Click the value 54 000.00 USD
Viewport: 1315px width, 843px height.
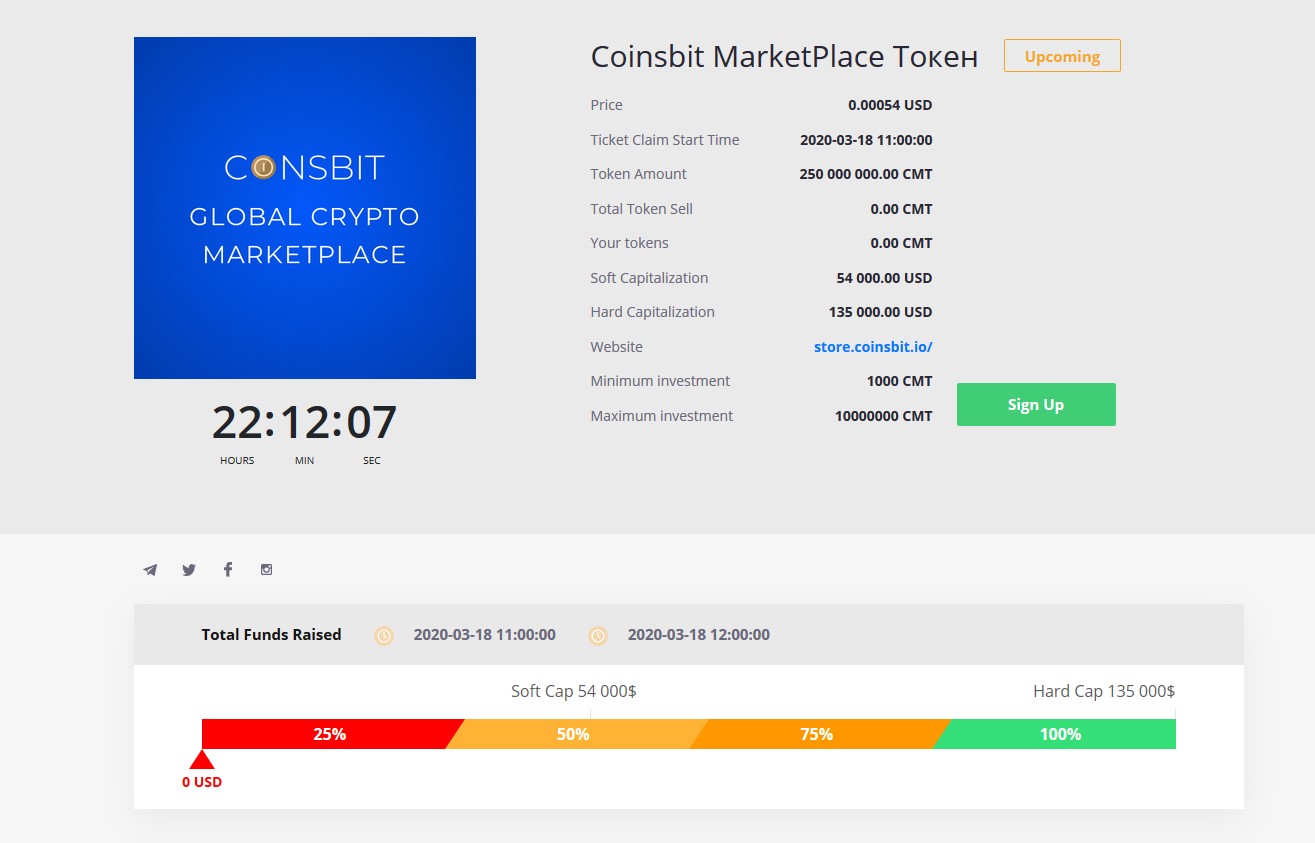[x=884, y=278]
